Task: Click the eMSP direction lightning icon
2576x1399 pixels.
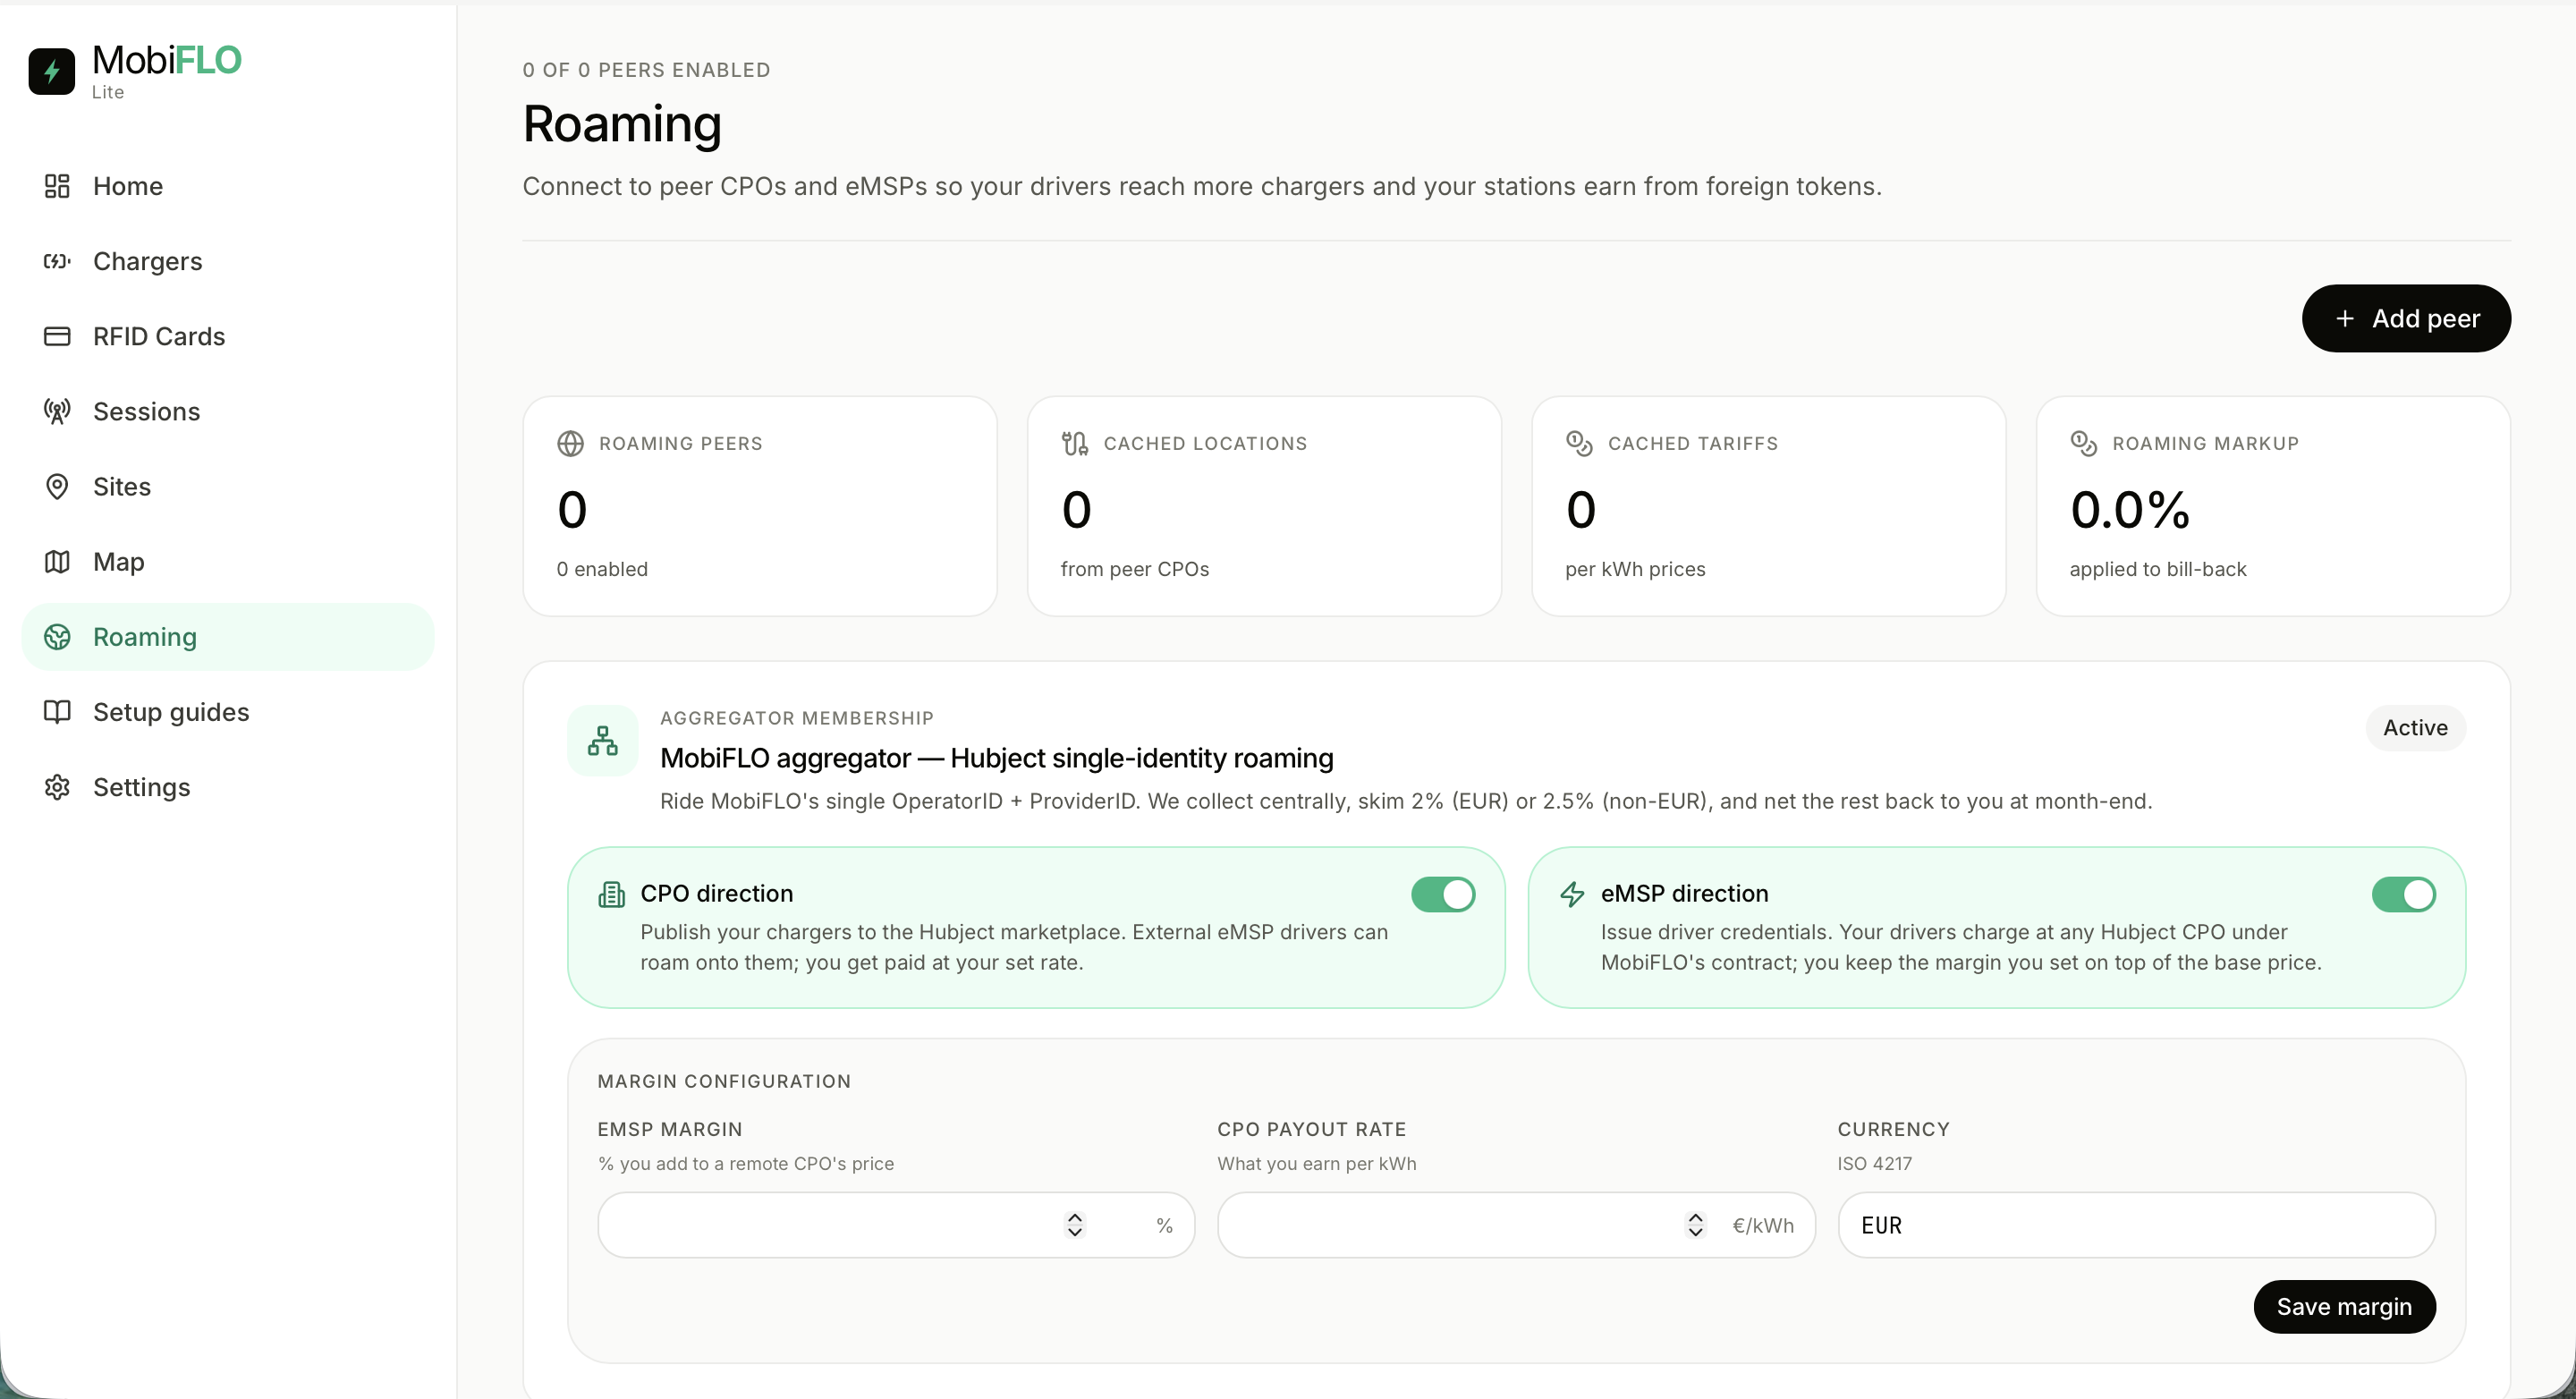Action: click(1572, 894)
